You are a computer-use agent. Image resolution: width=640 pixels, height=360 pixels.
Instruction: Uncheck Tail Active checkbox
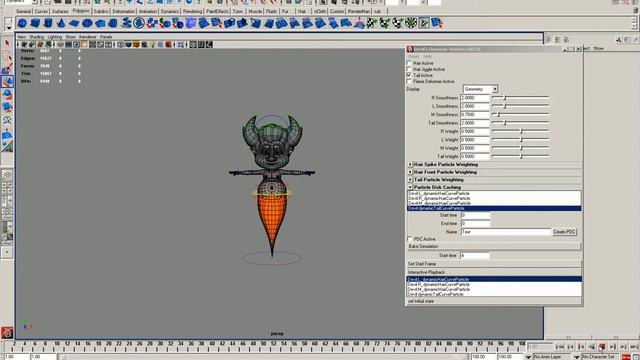point(409,76)
